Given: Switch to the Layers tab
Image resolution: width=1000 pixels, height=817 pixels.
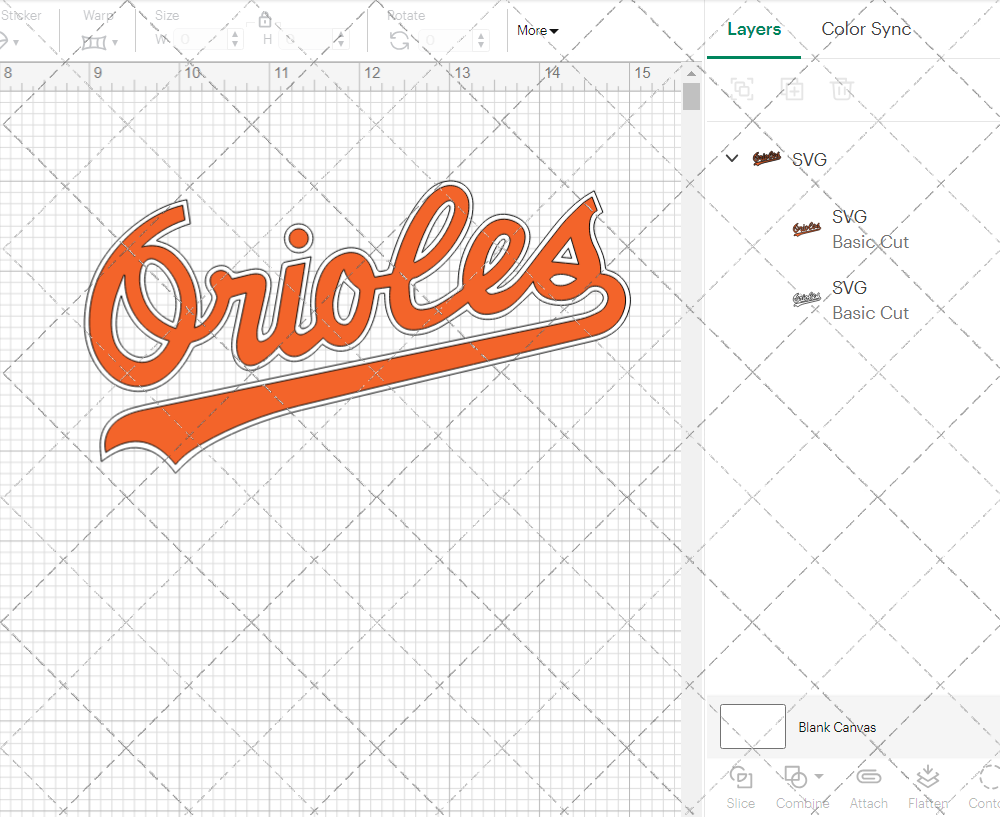Looking at the screenshot, I should (x=754, y=29).
